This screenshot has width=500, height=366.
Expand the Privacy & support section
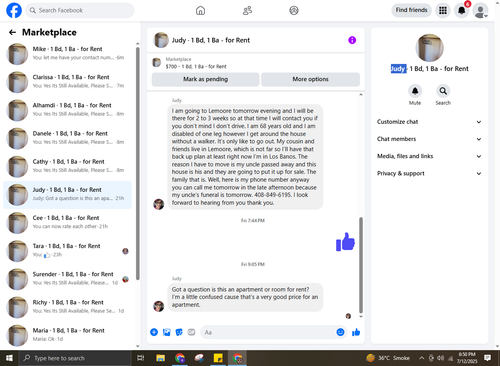(429, 173)
